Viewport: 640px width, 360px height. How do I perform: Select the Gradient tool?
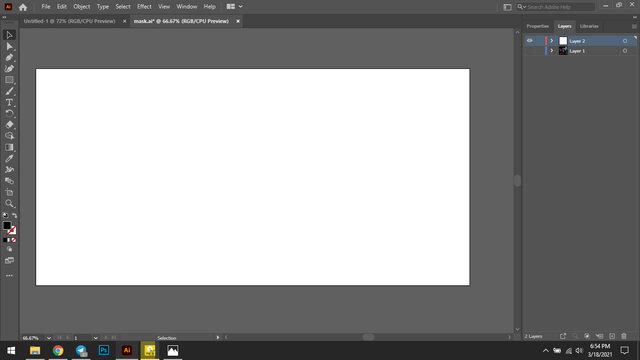tap(9, 147)
